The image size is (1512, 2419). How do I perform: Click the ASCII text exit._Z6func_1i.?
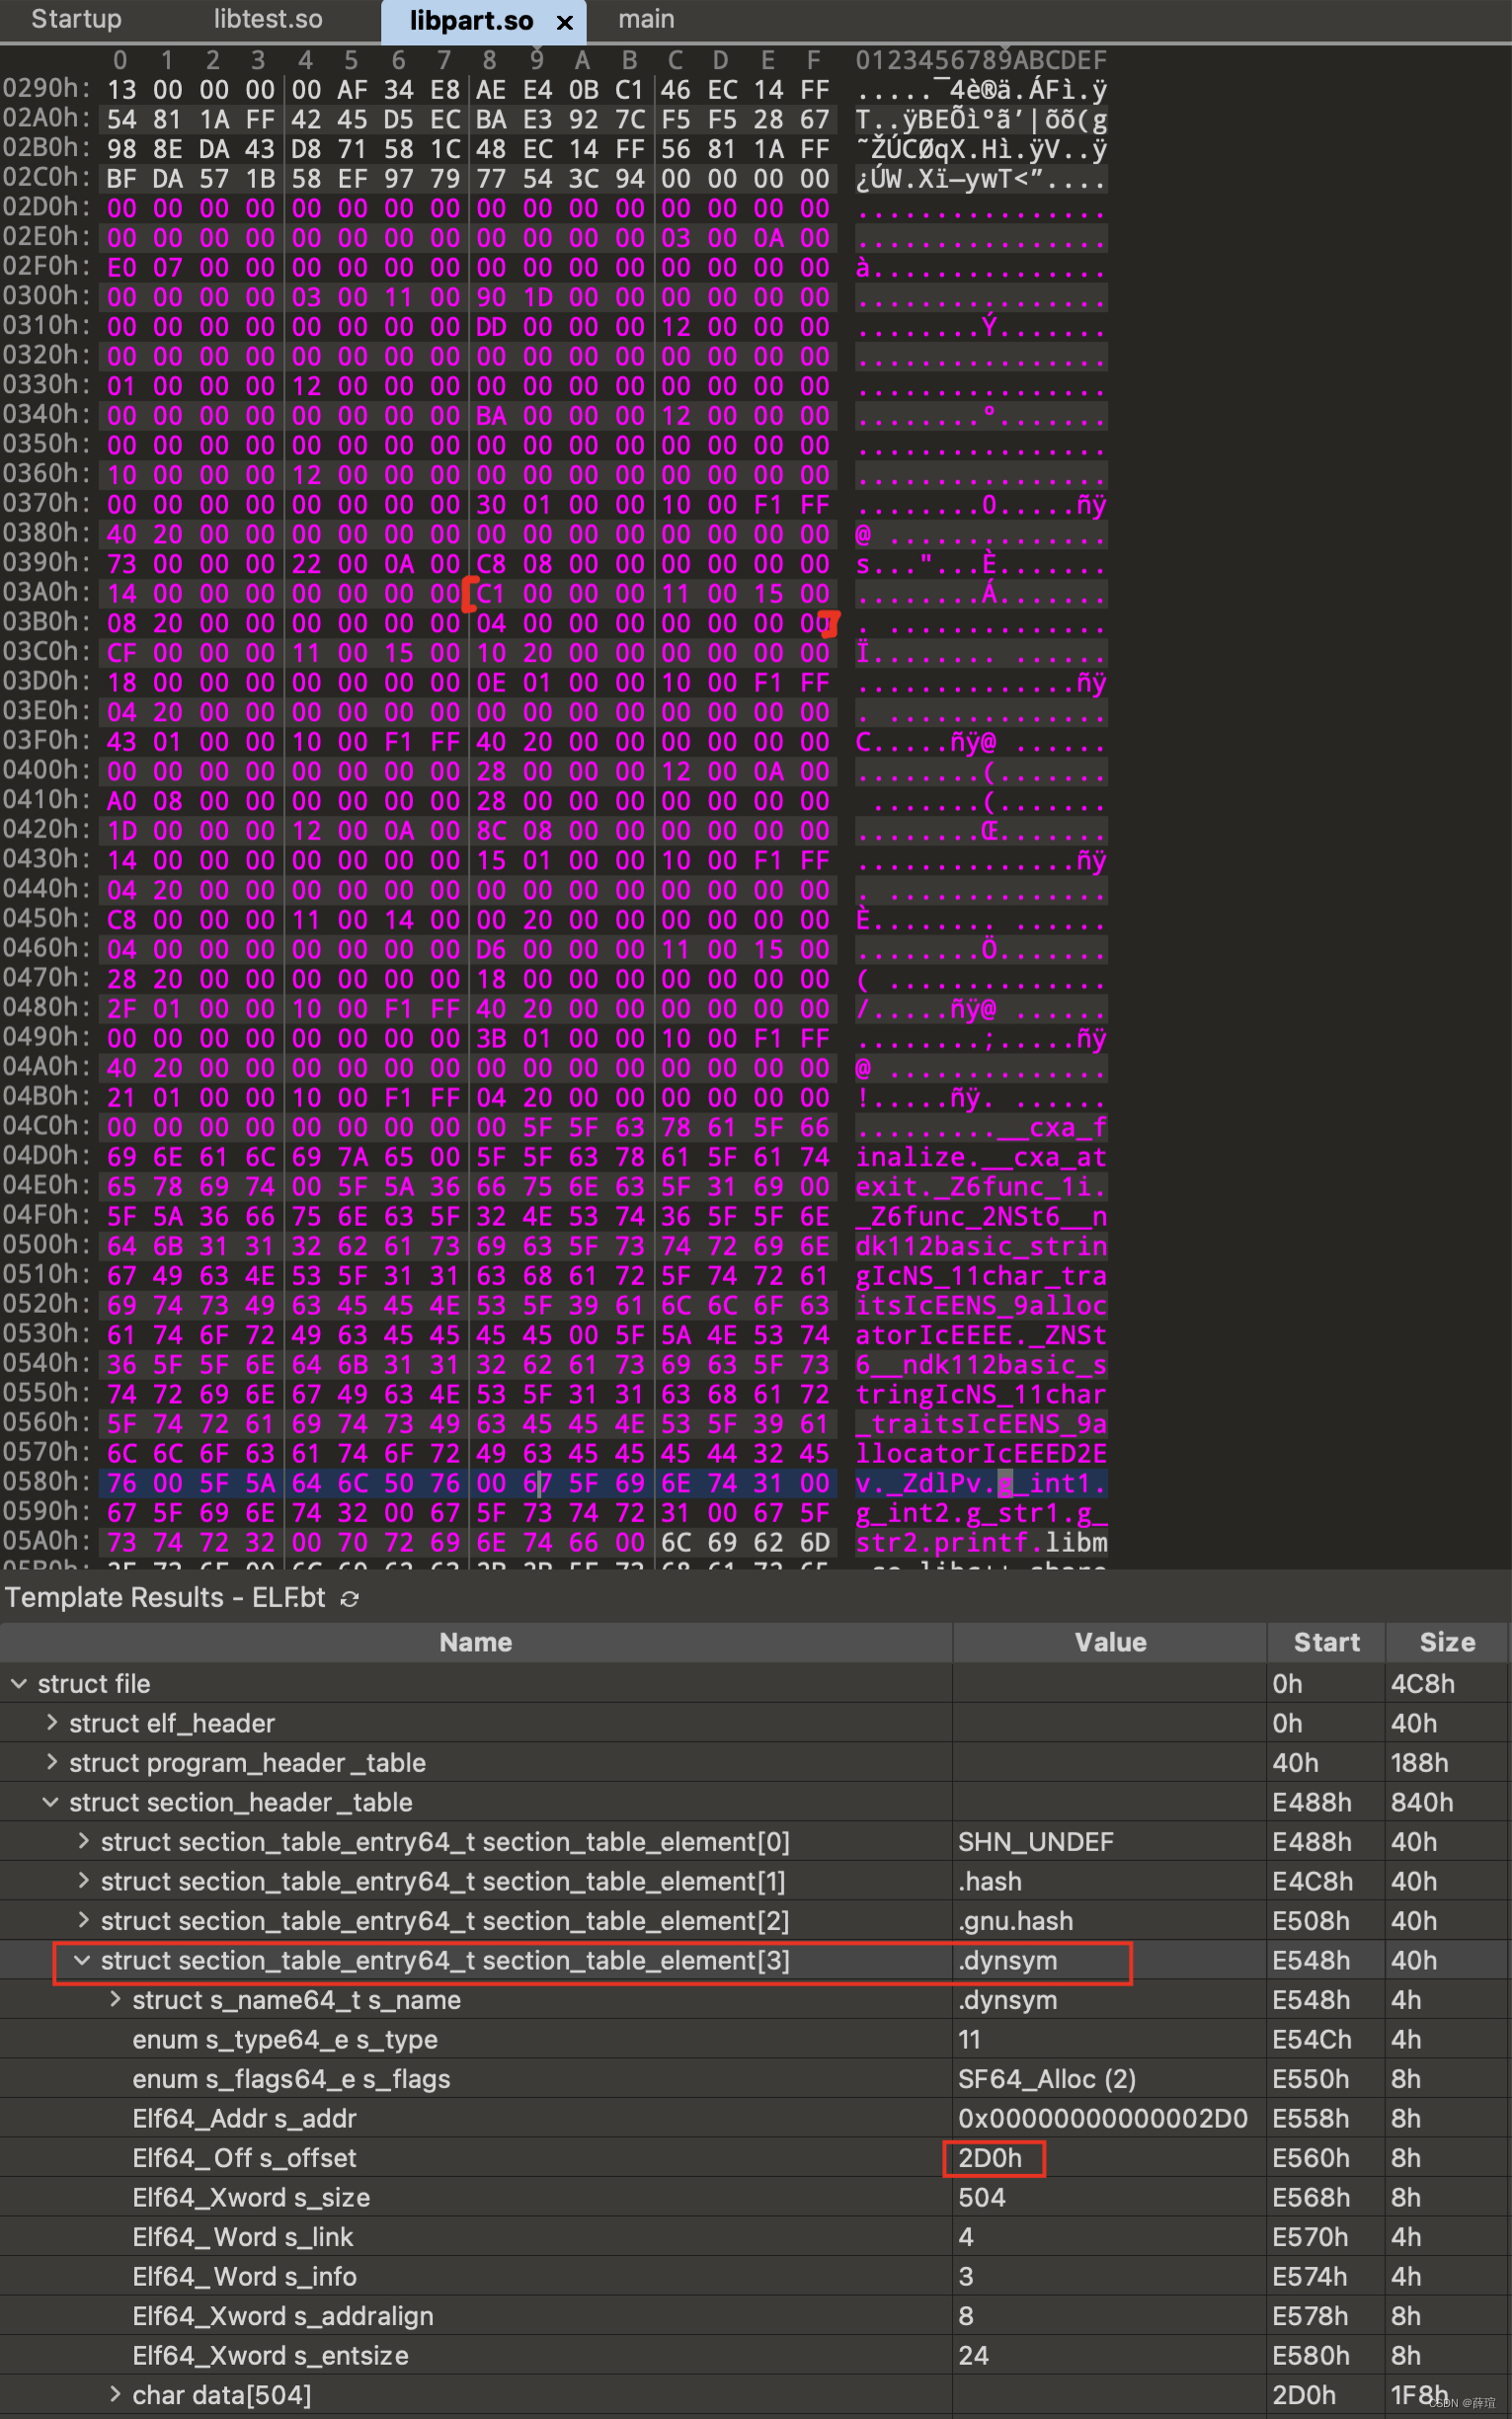[x=981, y=1186]
